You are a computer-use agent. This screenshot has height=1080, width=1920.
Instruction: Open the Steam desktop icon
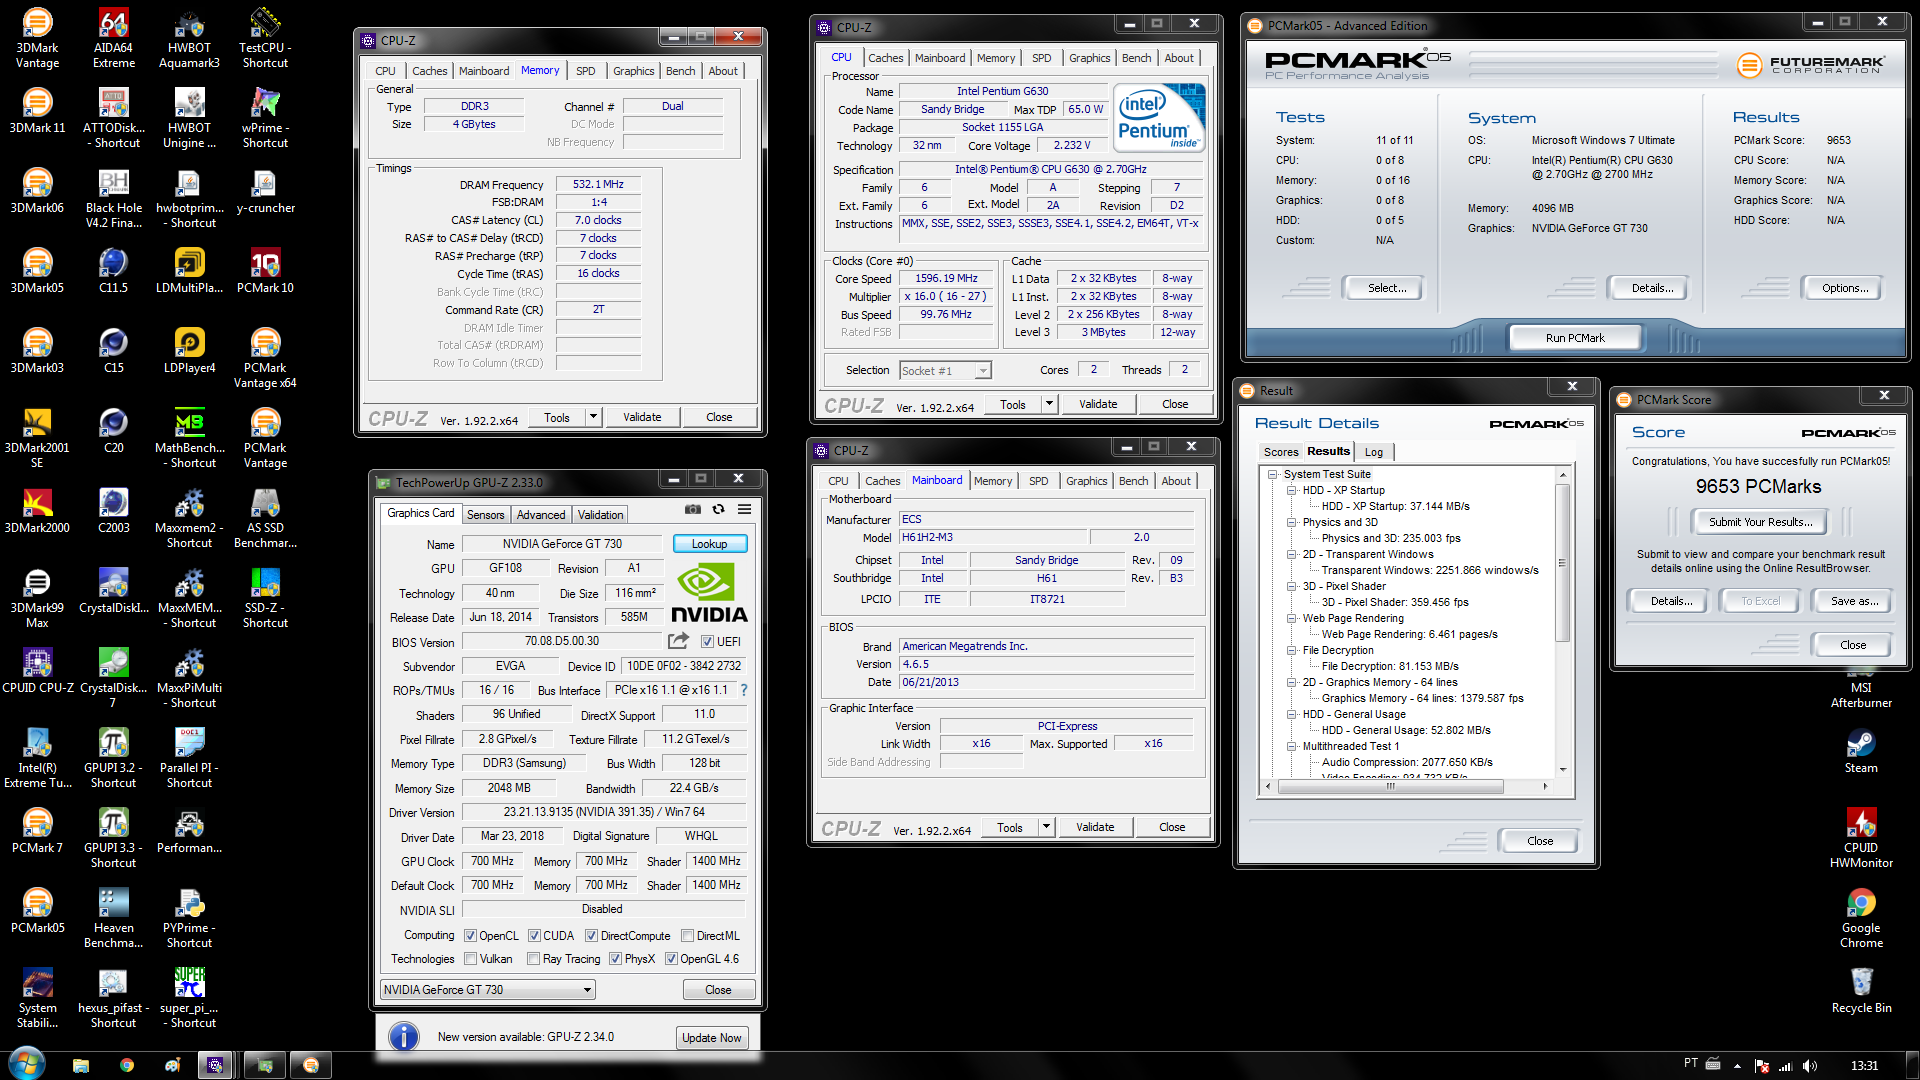coord(1861,751)
